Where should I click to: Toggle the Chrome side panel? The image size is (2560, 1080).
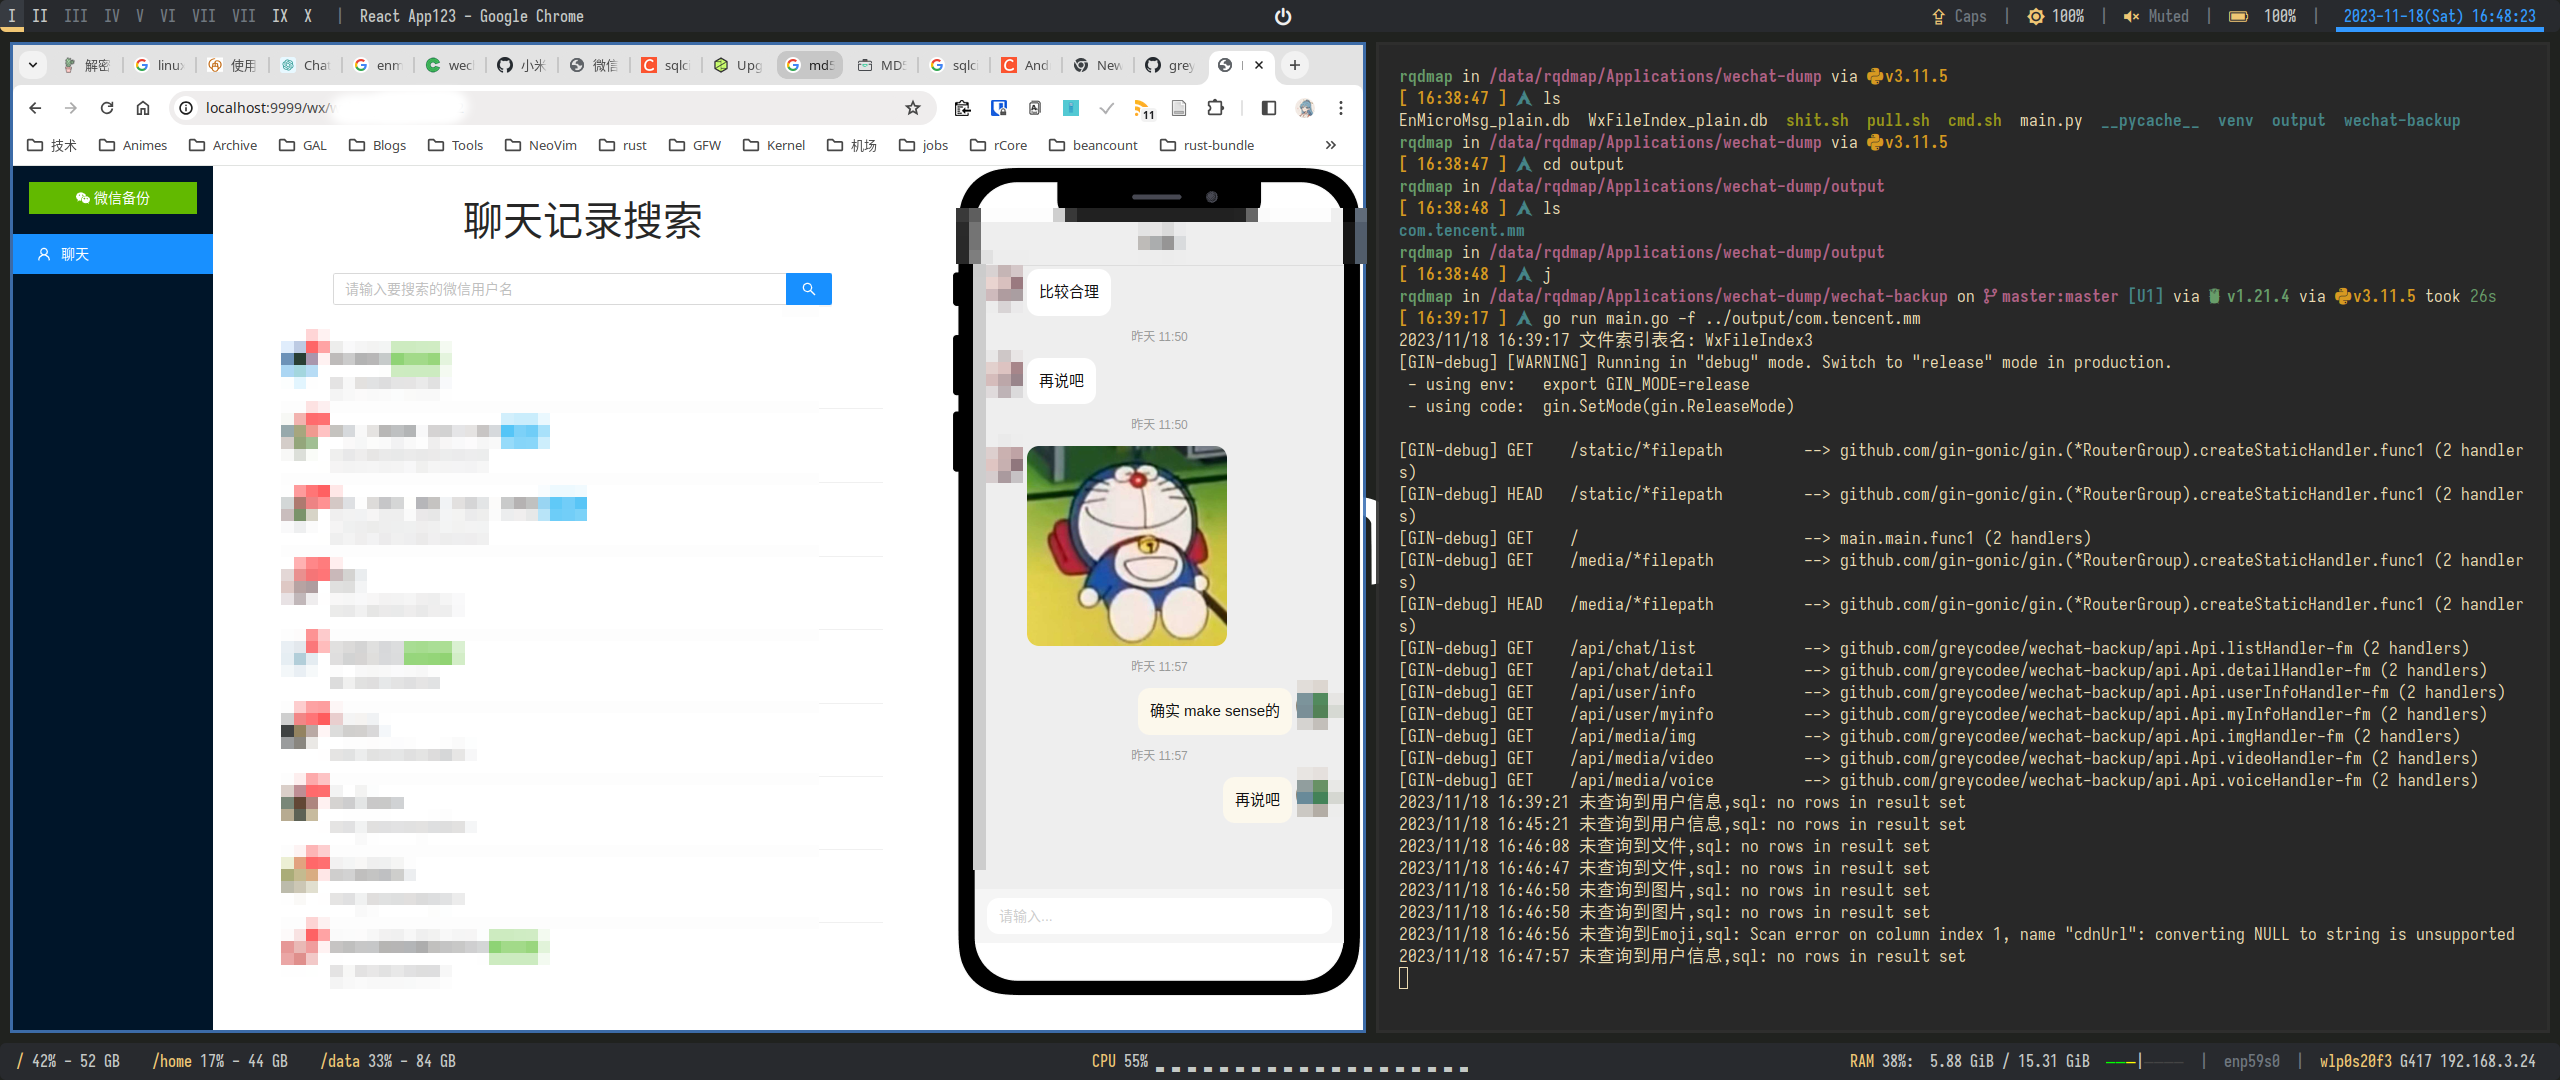point(1268,108)
